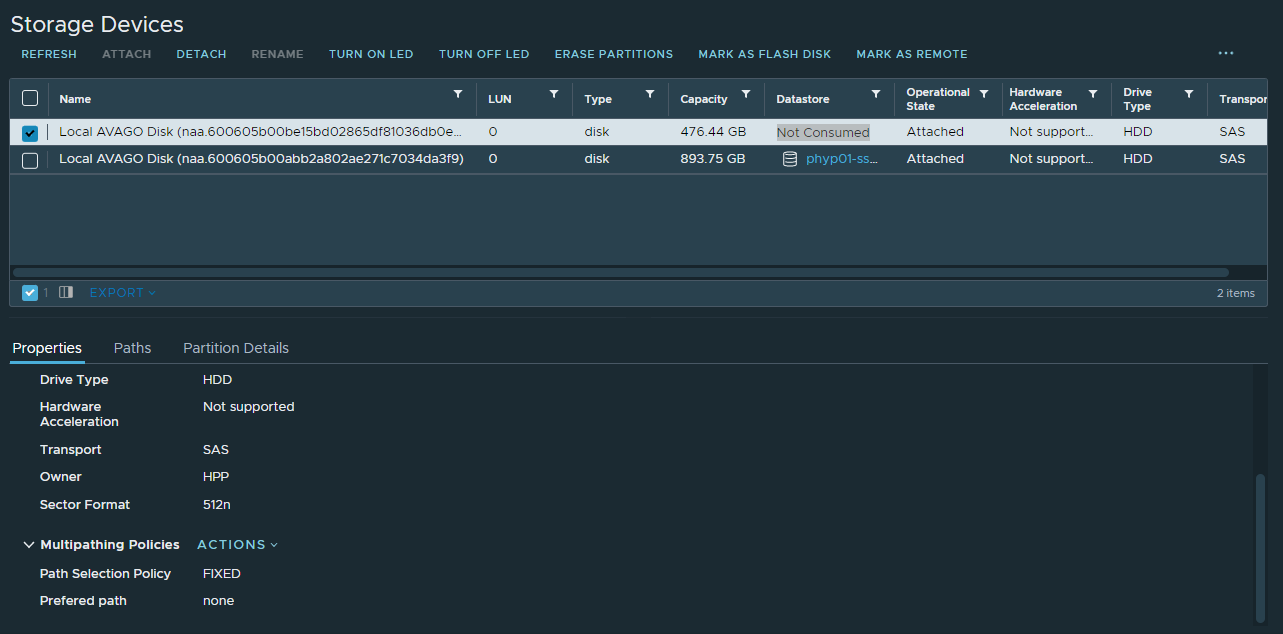Click the FIXED path selection policy value
Viewport: 1283px width, 634px height.
pyautogui.click(x=222, y=574)
